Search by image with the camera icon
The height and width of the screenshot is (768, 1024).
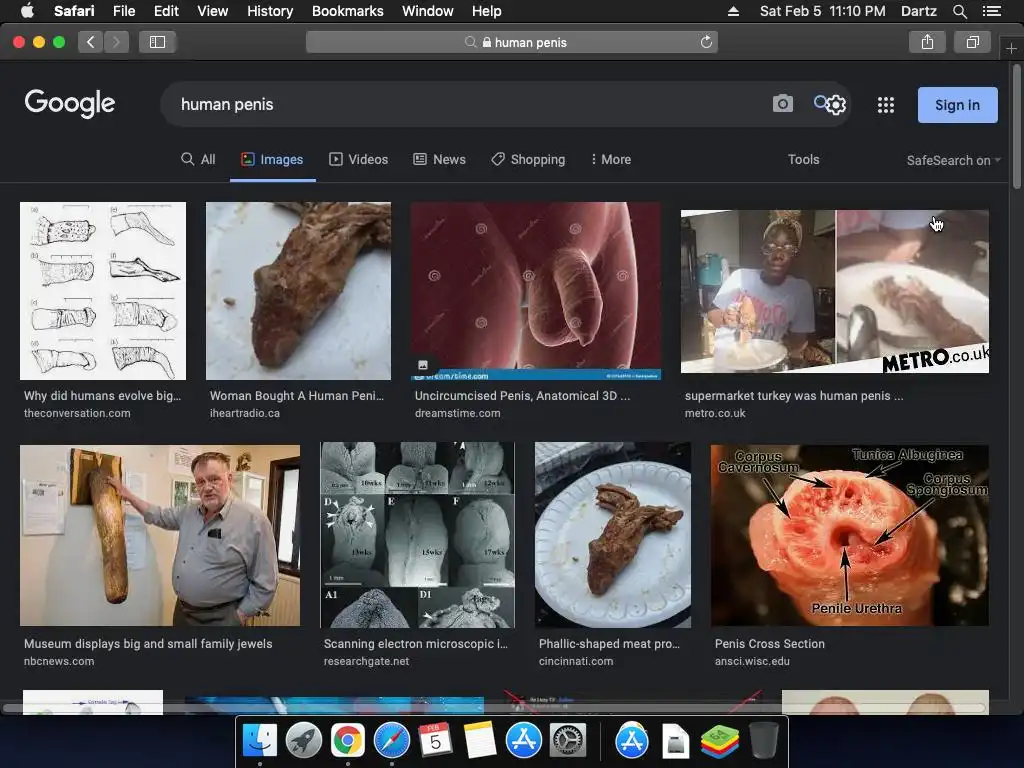tap(782, 104)
